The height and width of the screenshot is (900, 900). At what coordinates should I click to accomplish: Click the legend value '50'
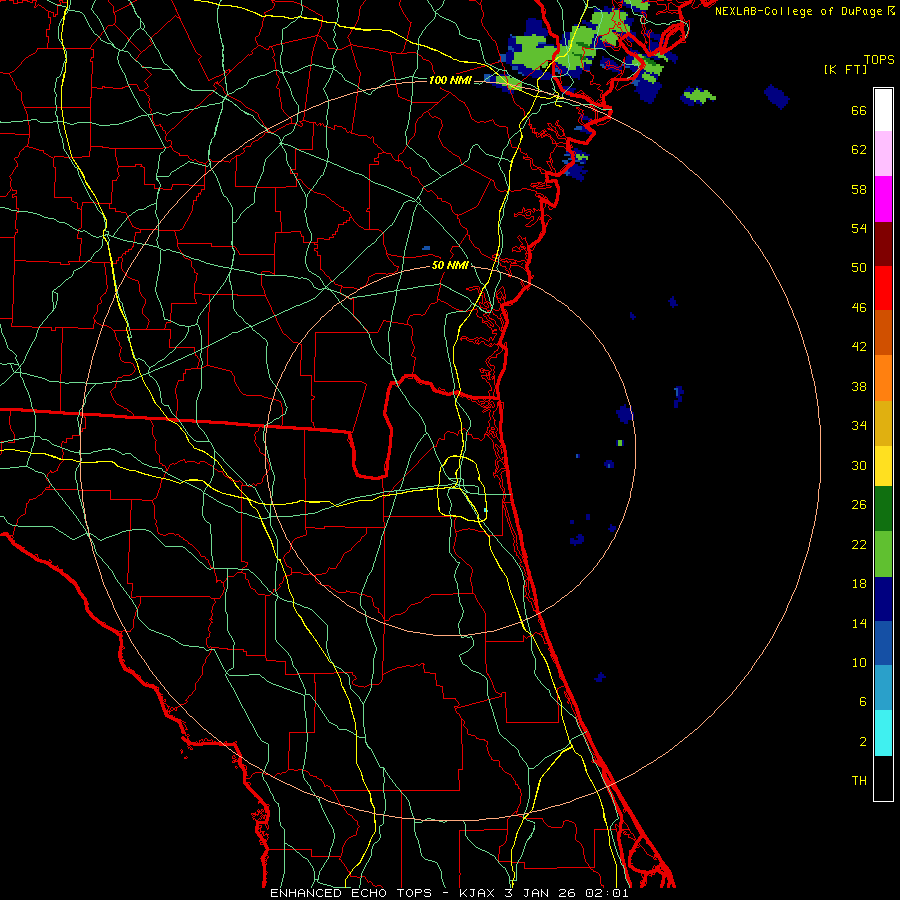click(x=859, y=268)
